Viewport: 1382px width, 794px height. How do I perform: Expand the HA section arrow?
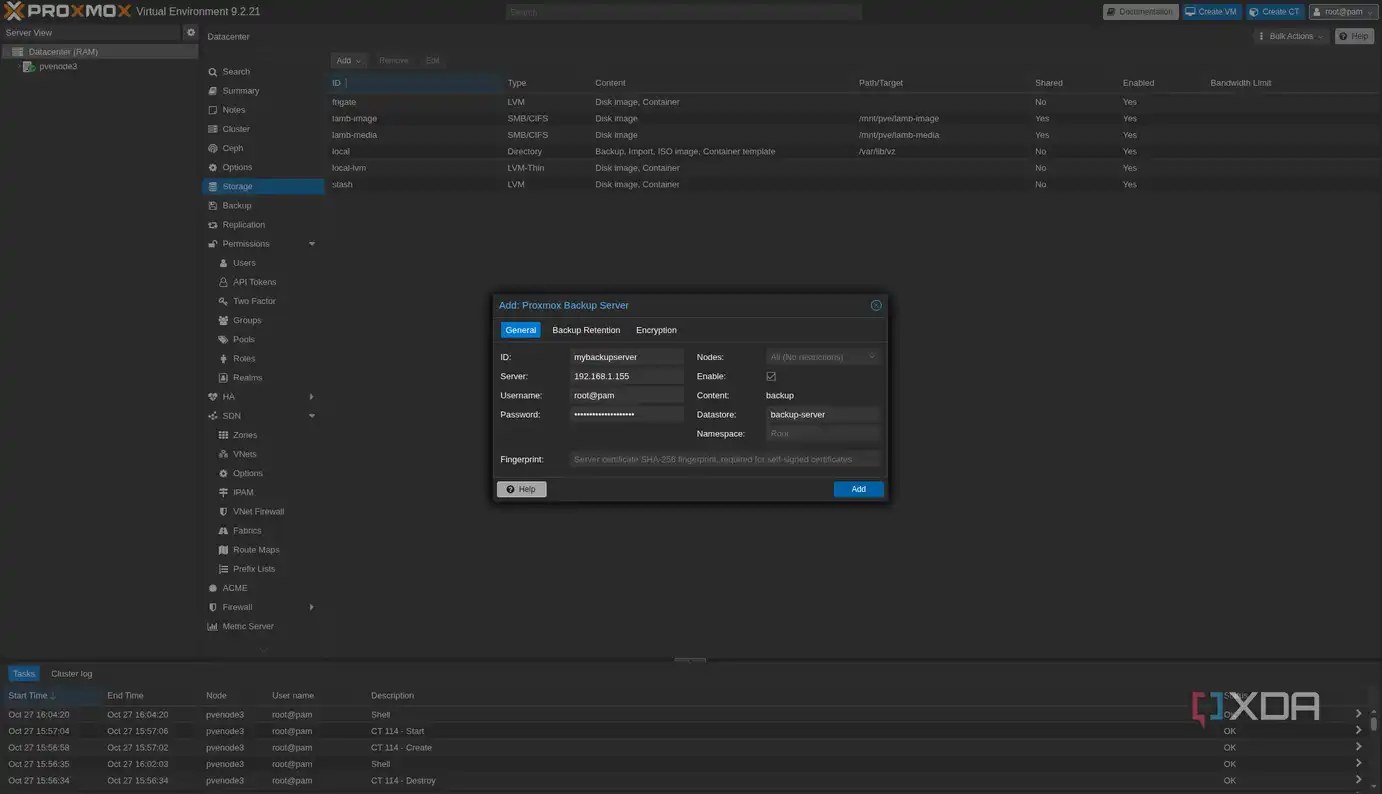[x=312, y=397]
